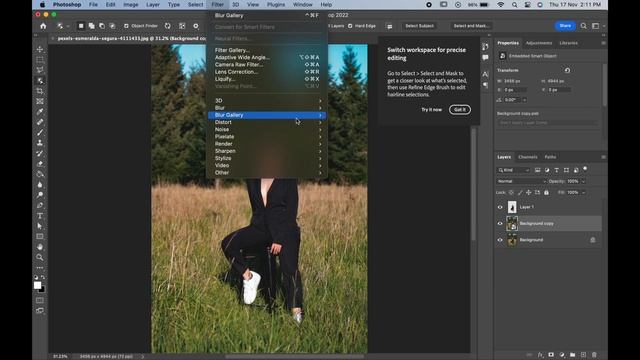Click the Background layer thumbnail
Viewport: 640px width, 360px height.
pyautogui.click(x=512, y=240)
